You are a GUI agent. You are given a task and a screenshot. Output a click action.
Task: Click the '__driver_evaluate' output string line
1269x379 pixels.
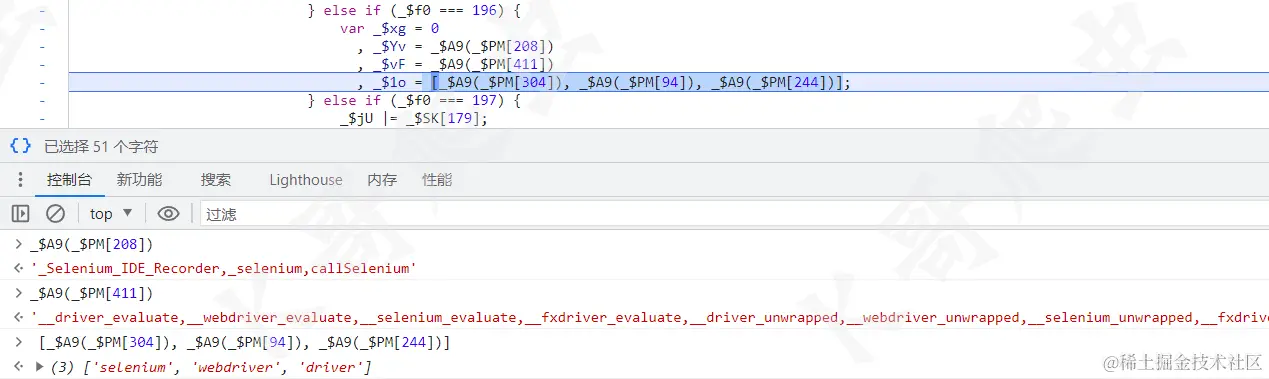pos(648,318)
